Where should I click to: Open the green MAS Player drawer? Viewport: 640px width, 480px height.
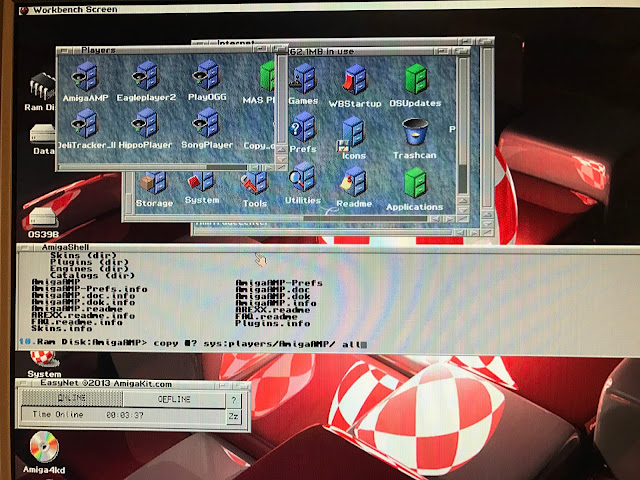tap(267, 77)
